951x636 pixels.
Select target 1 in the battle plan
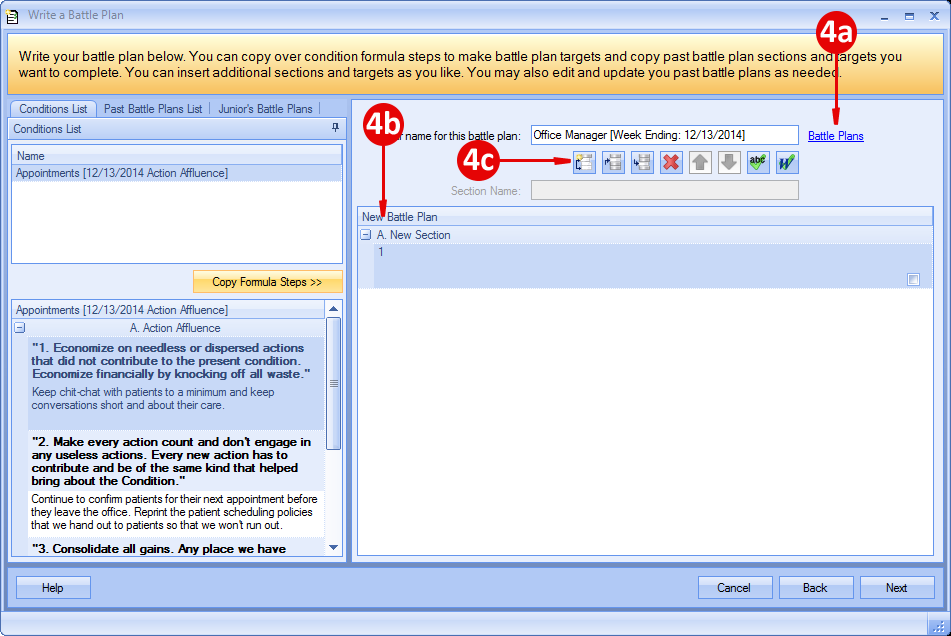653,266
